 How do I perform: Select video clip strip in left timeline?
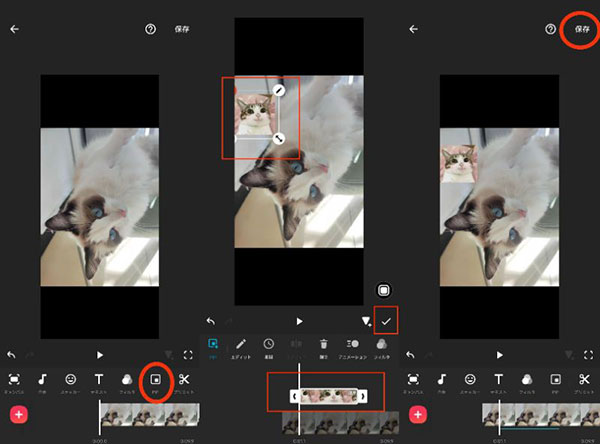click(150, 415)
